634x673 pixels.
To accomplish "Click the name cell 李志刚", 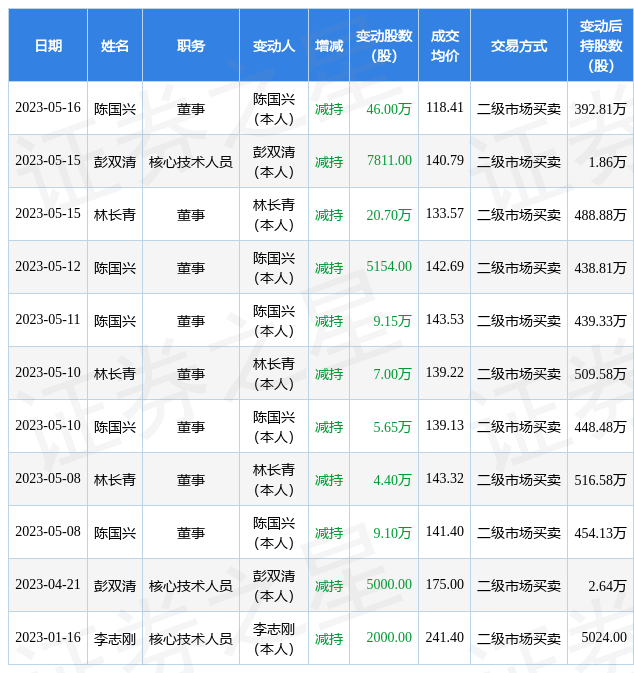I will (115, 639).
